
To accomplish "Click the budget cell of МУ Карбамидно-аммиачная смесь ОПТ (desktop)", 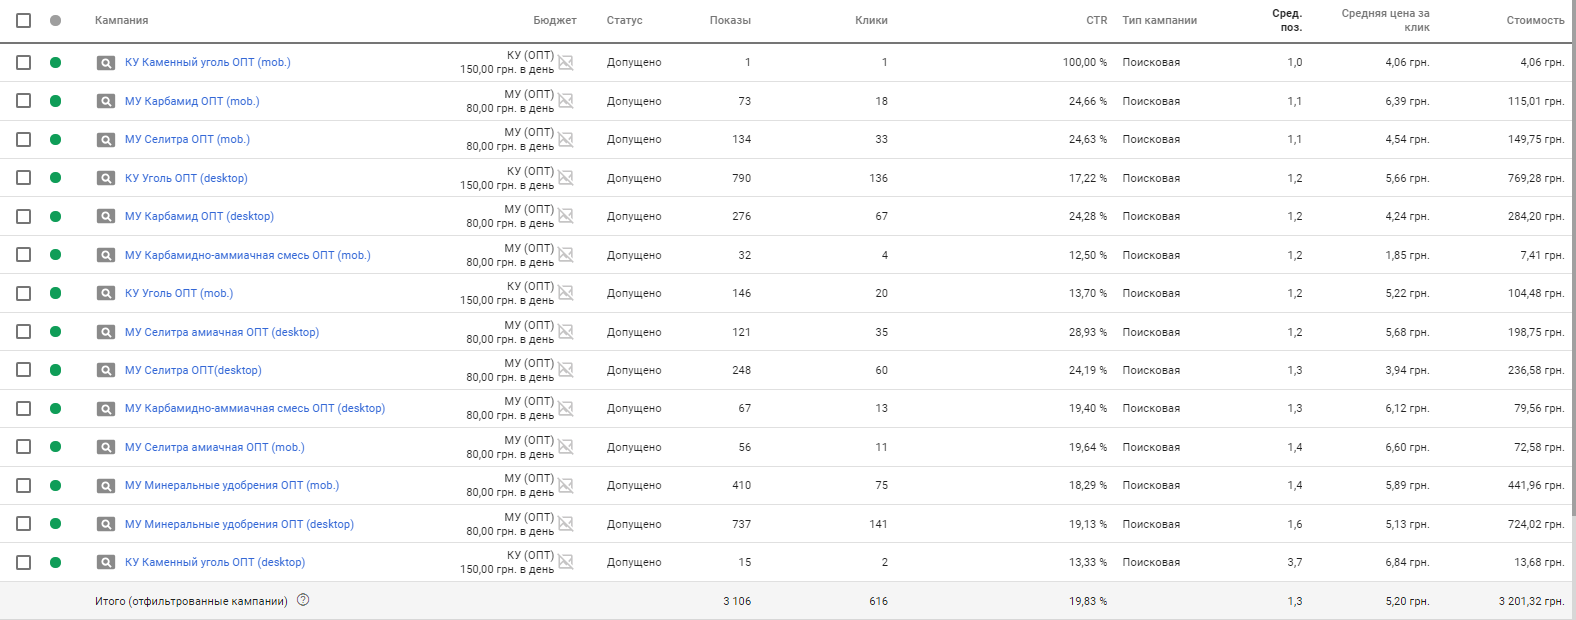I will coord(510,408).
